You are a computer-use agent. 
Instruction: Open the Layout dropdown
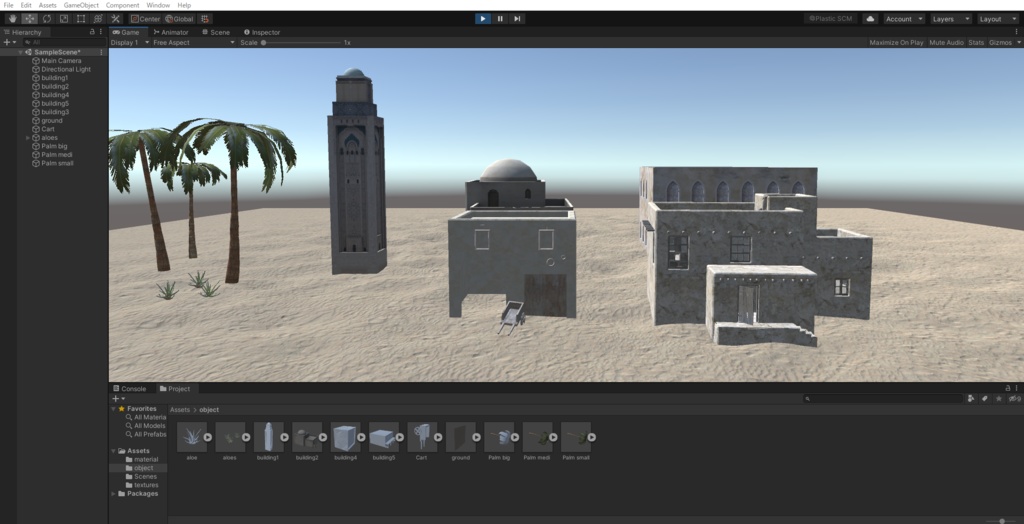pos(998,19)
